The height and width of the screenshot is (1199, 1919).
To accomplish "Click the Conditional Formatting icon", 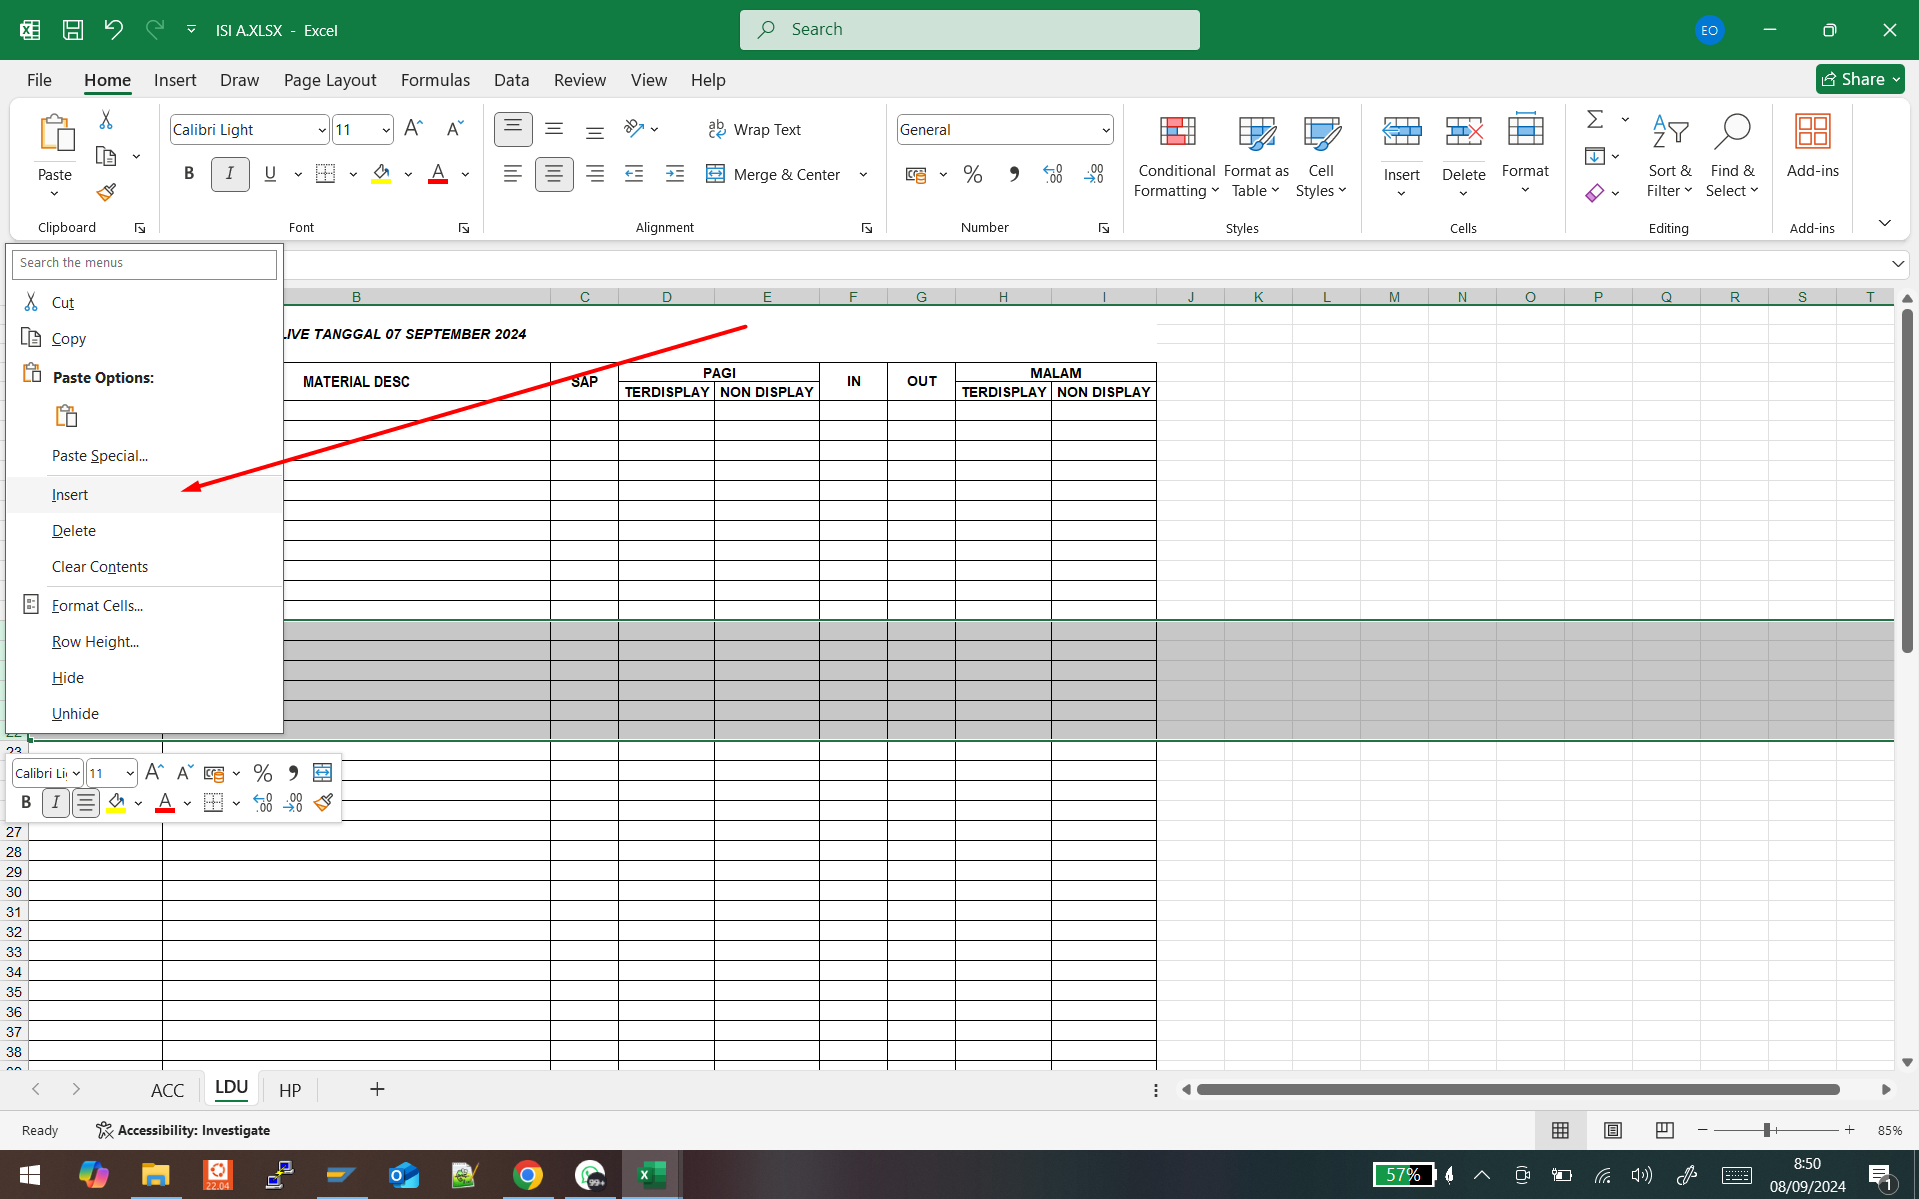I will click(x=1176, y=133).
